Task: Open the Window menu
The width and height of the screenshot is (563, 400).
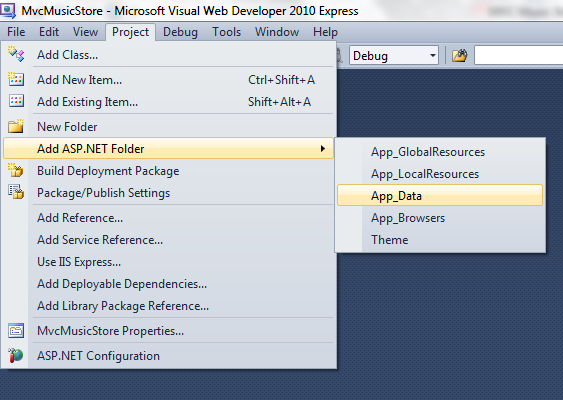Action: point(277,32)
